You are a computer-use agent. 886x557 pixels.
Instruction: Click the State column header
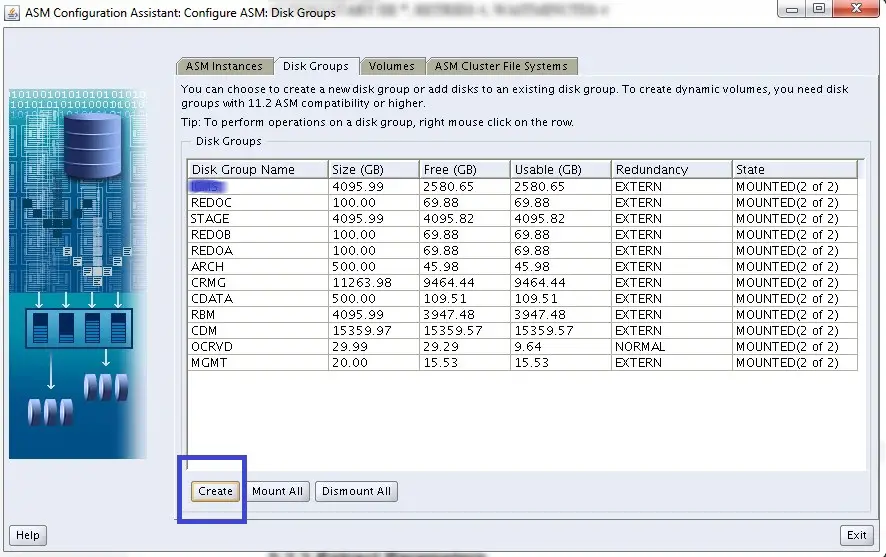pos(794,169)
